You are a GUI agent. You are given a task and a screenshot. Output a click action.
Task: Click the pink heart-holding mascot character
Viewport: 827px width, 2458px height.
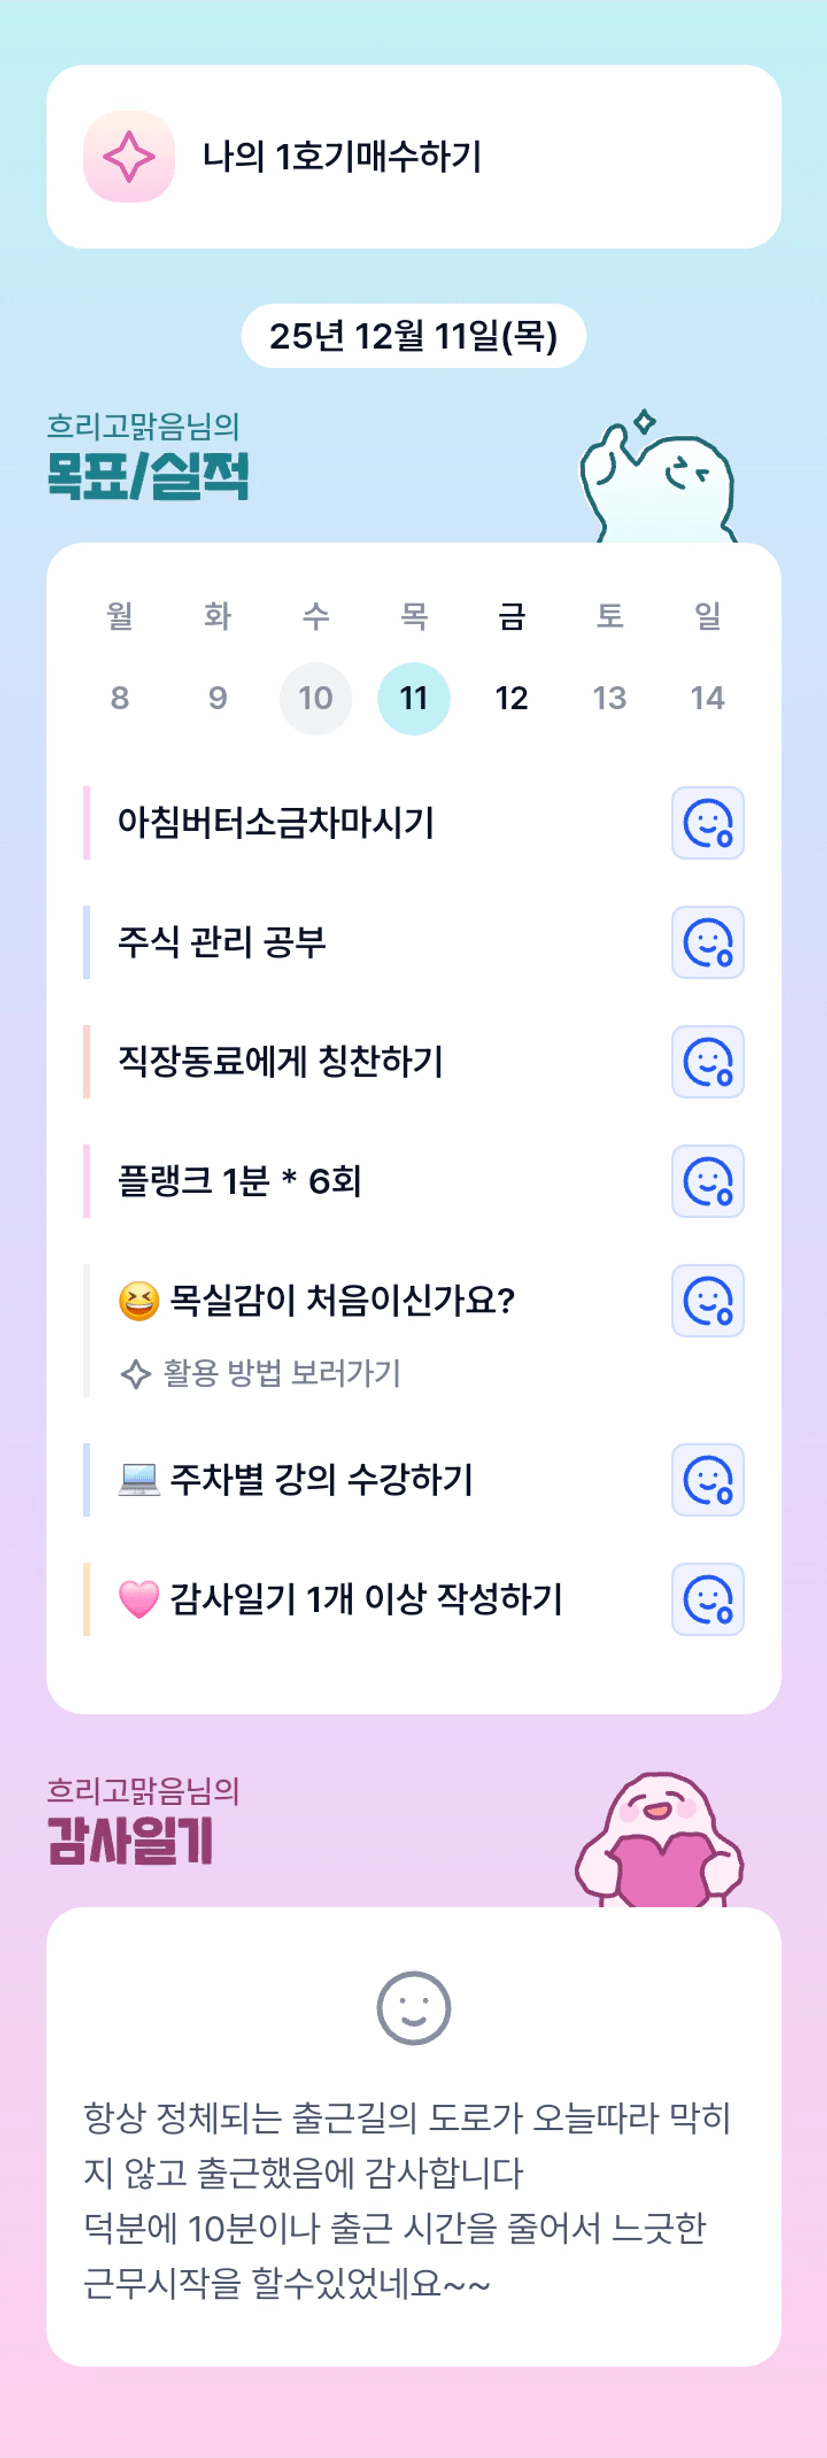click(x=660, y=1840)
